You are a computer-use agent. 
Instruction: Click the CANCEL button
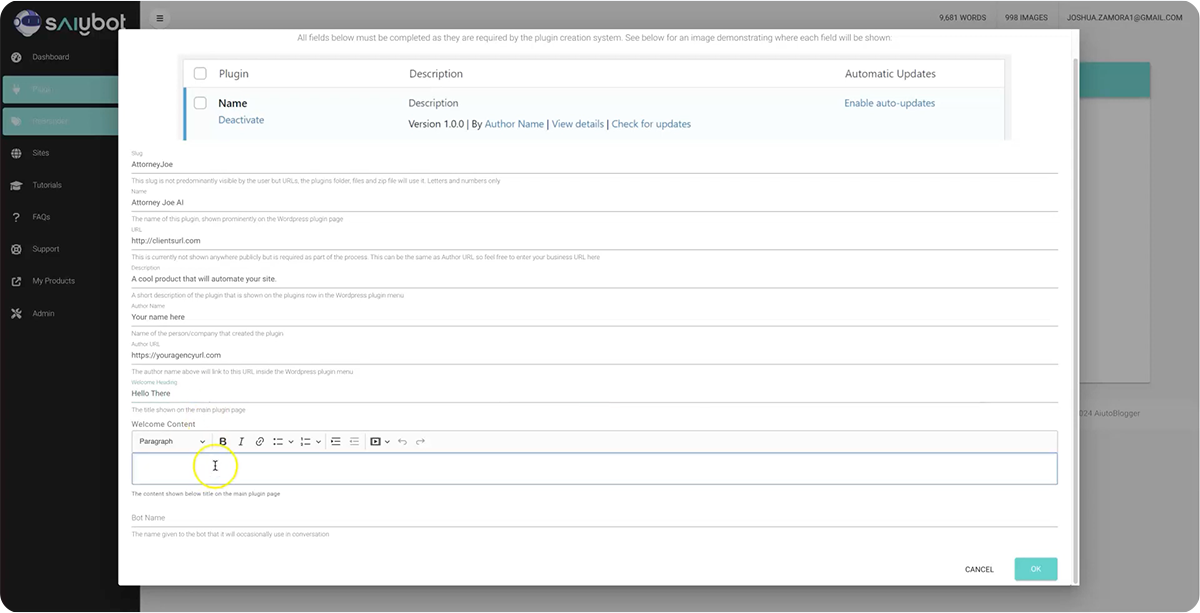(979, 569)
